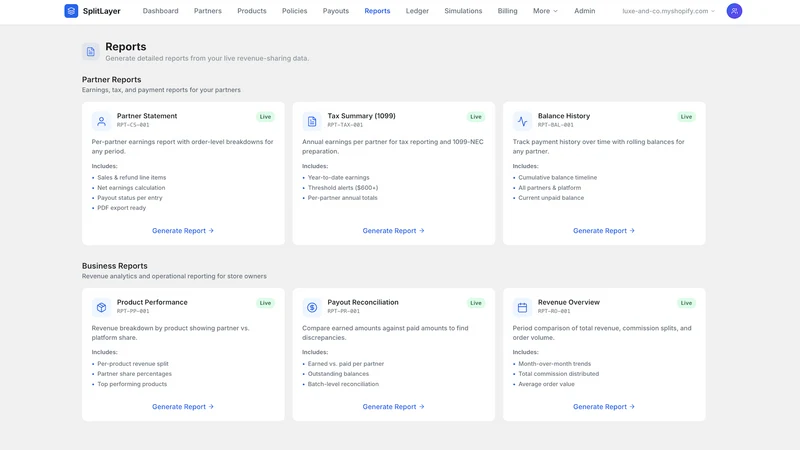Open the Payouts page
The width and height of the screenshot is (800, 450).
click(336, 11)
